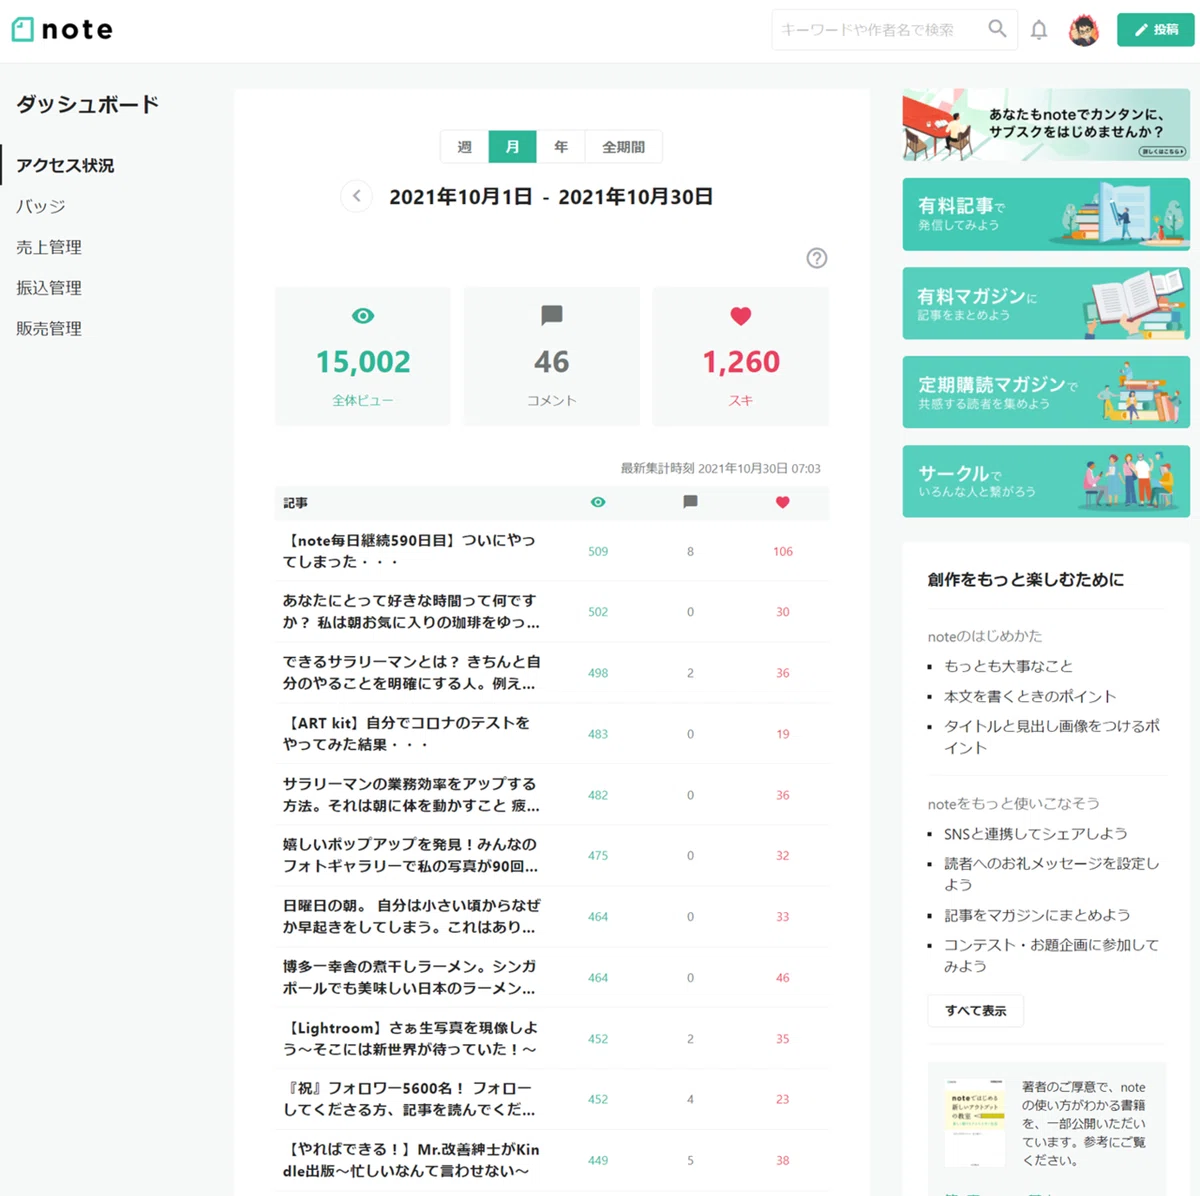
Task: Click the 46 comments count
Action: pos(552,361)
